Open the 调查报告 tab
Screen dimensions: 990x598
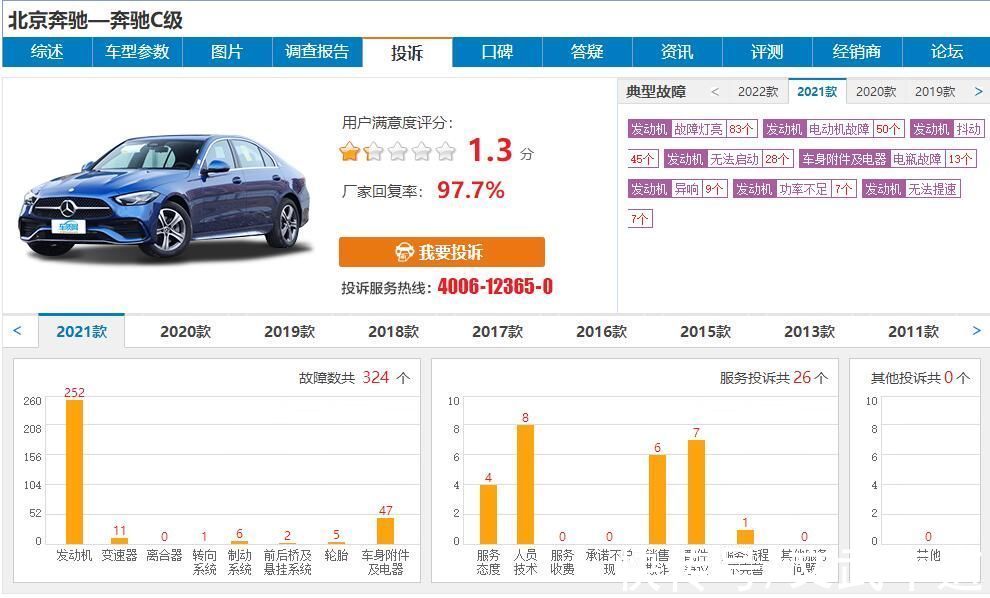point(317,52)
